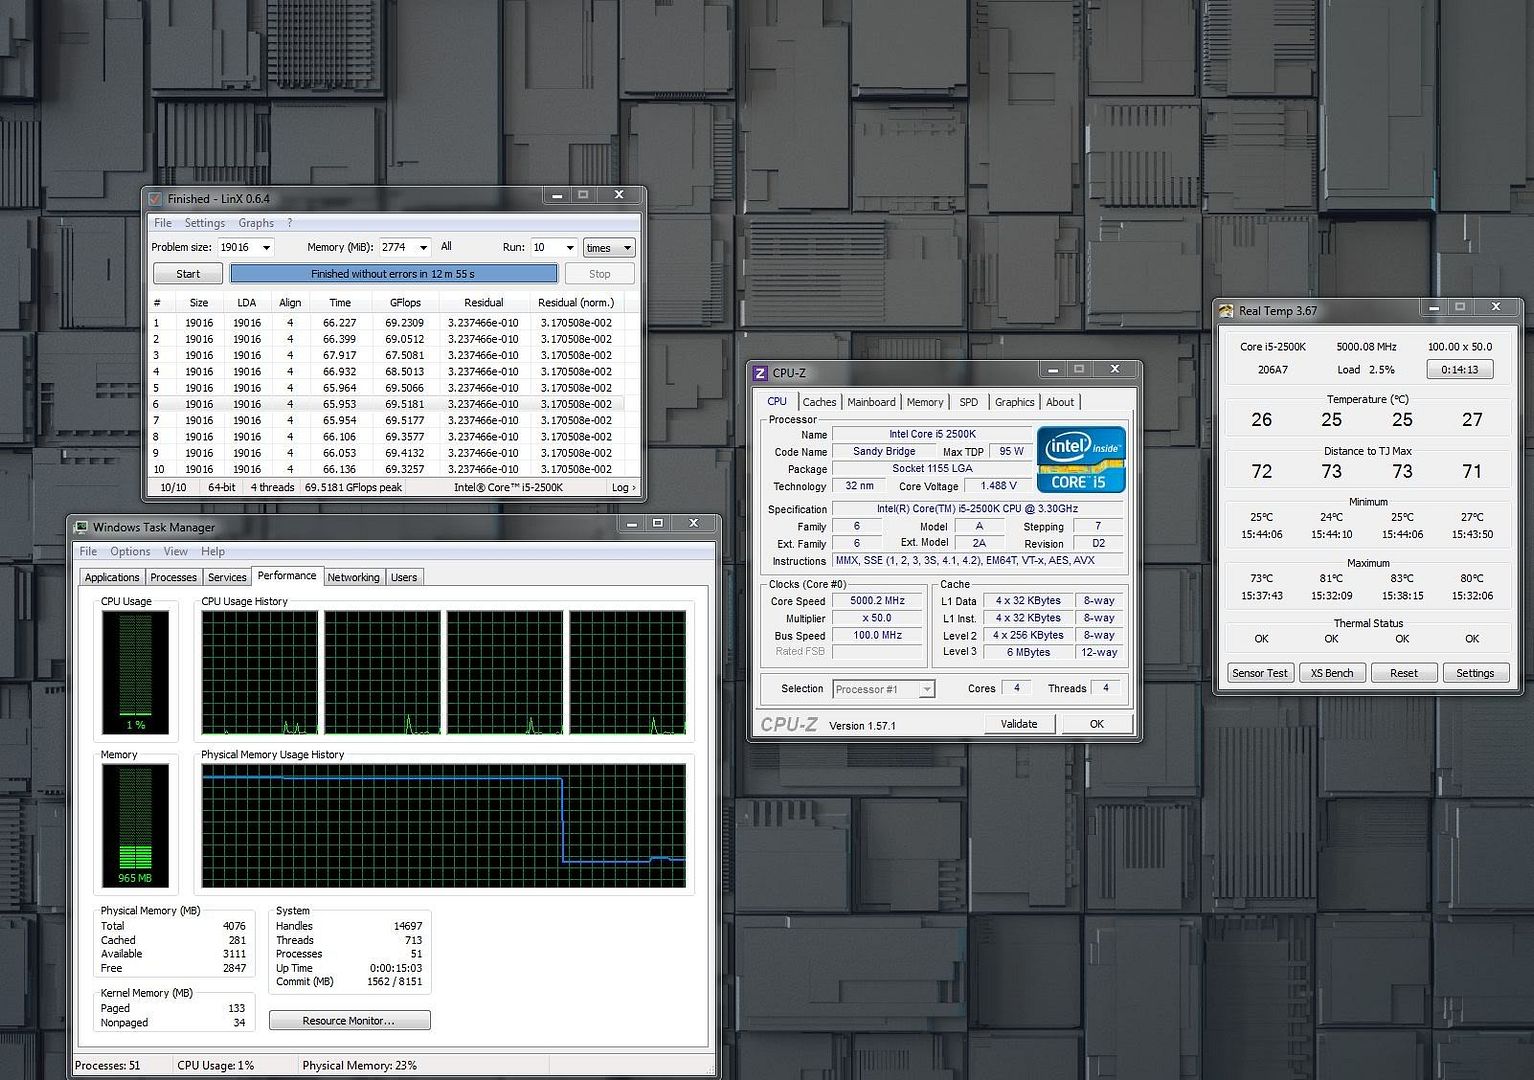Click the Up Time 0:00:15:03 value in Task Manager
The width and height of the screenshot is (1534, 1080).
click(x=396, y=968)
